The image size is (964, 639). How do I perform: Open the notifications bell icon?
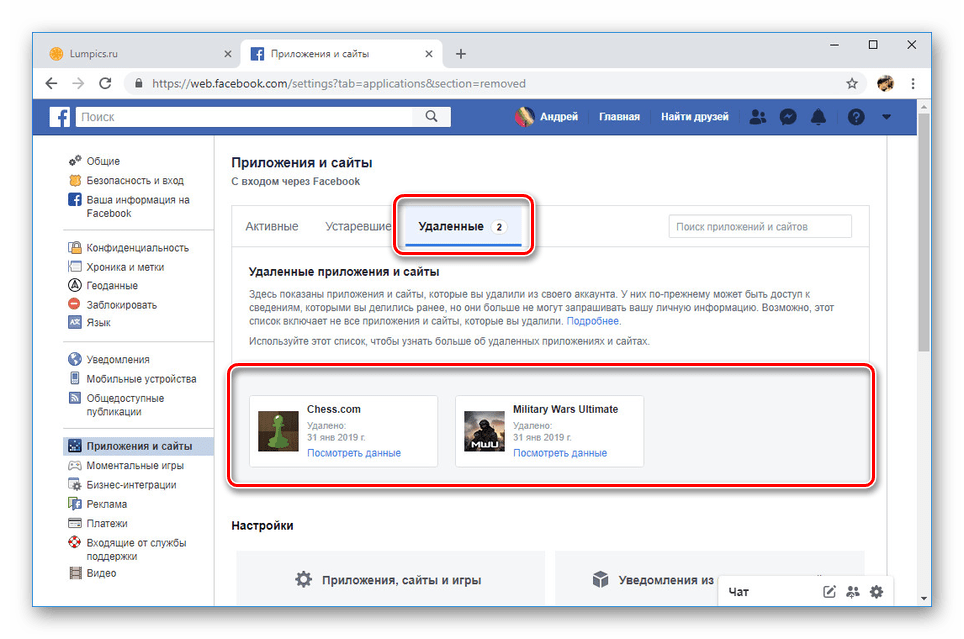(x=818, y=117)
